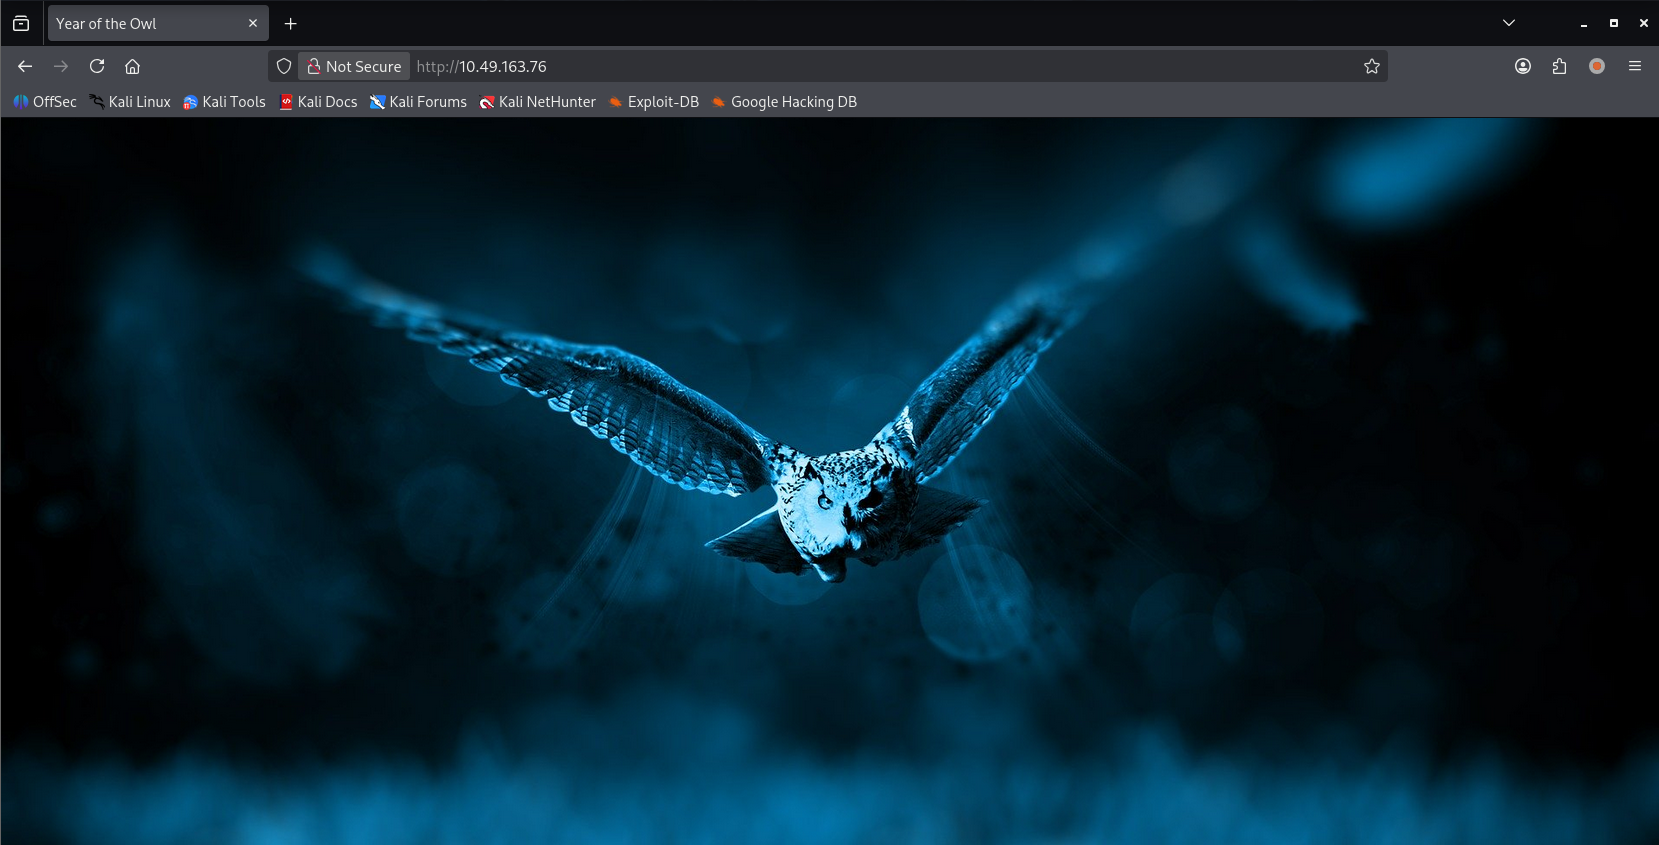The image size is (1659, 845).
Task: Open the hamburger application menu
Action: (1635, 66)
